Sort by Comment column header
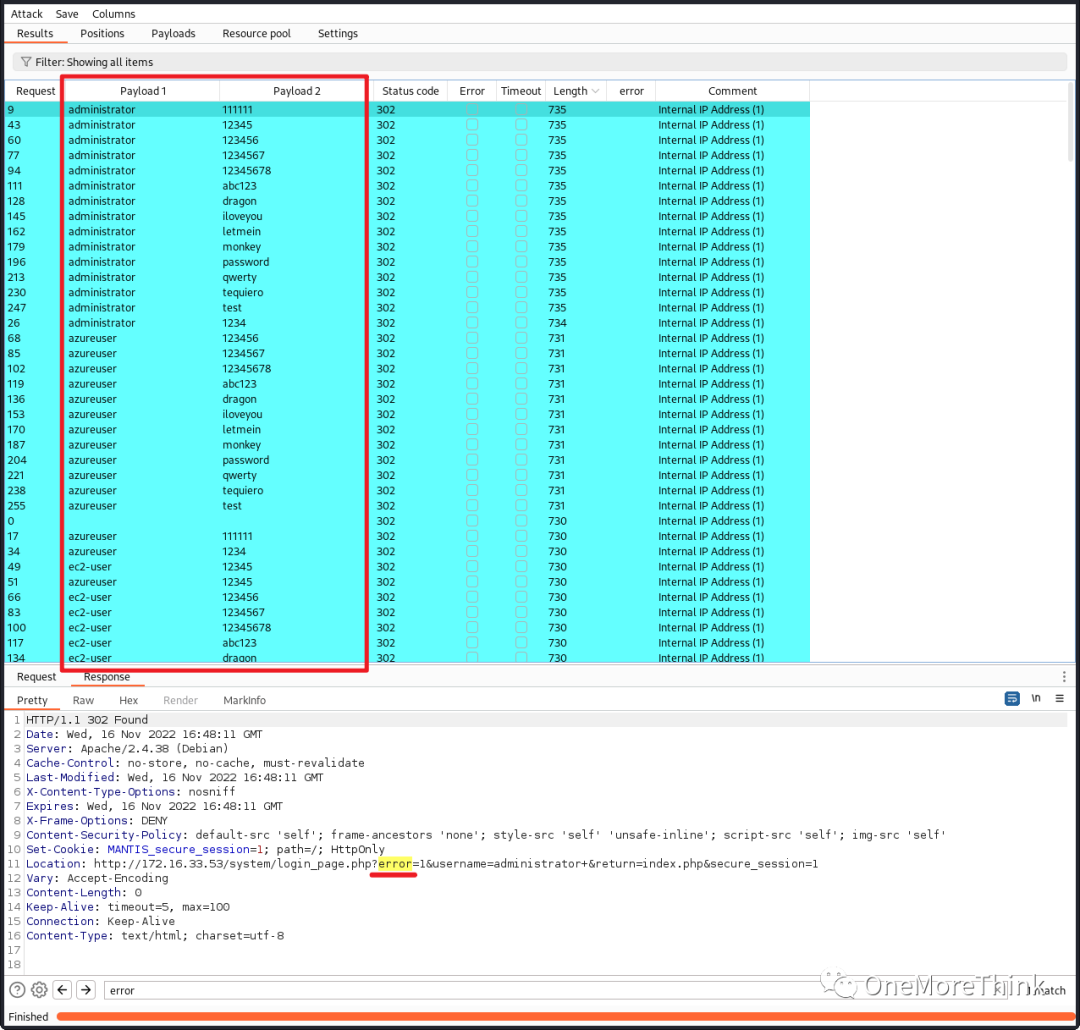Image resolution: width=1080 pixels, height=1030 pixels. click(x=732, y=91)
